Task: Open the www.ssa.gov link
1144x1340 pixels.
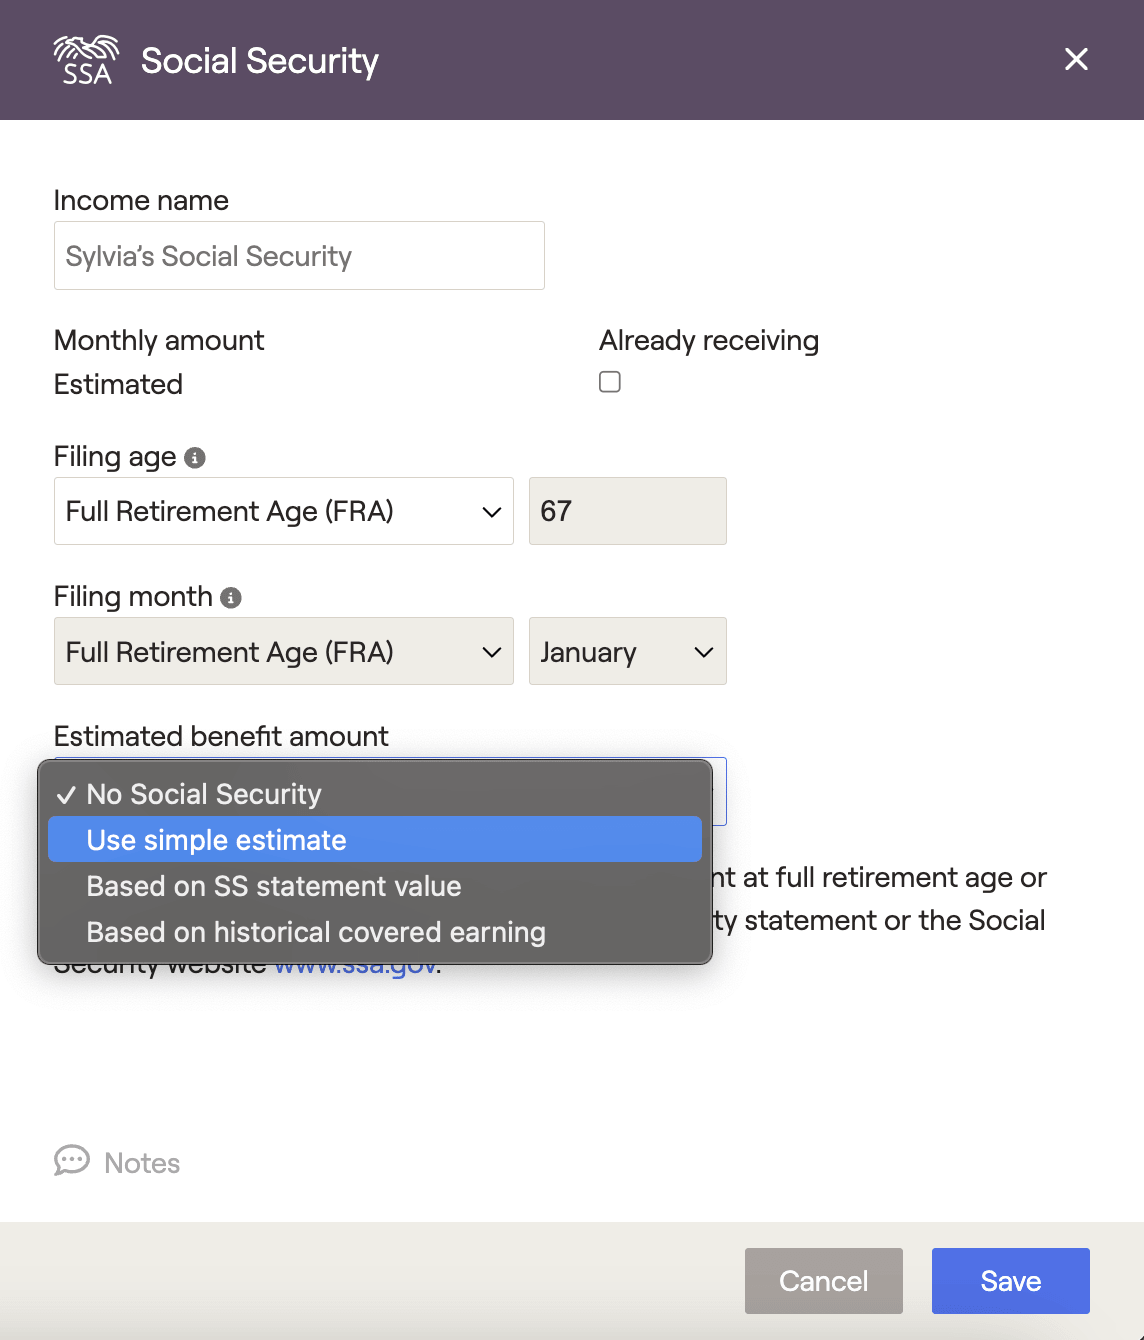Action: 355,969
